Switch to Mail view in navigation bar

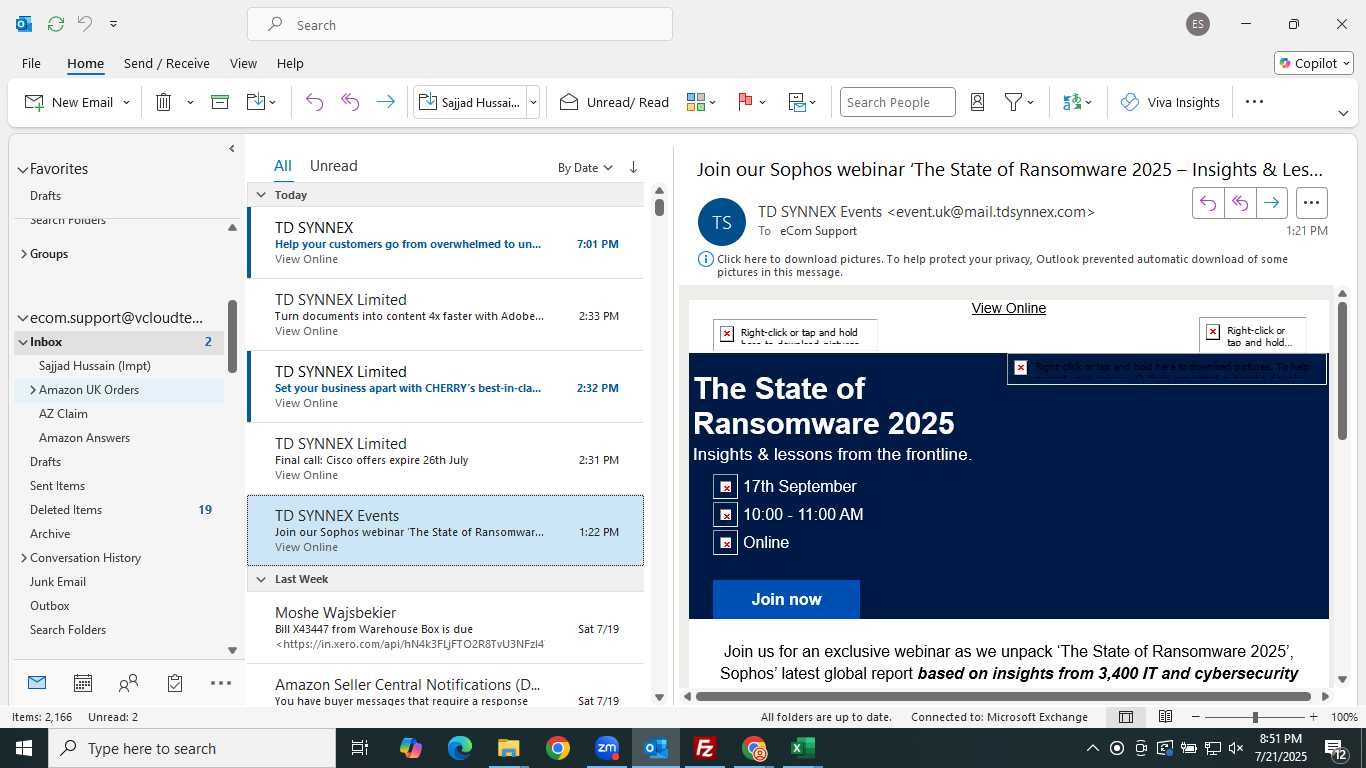pos(37,683)
